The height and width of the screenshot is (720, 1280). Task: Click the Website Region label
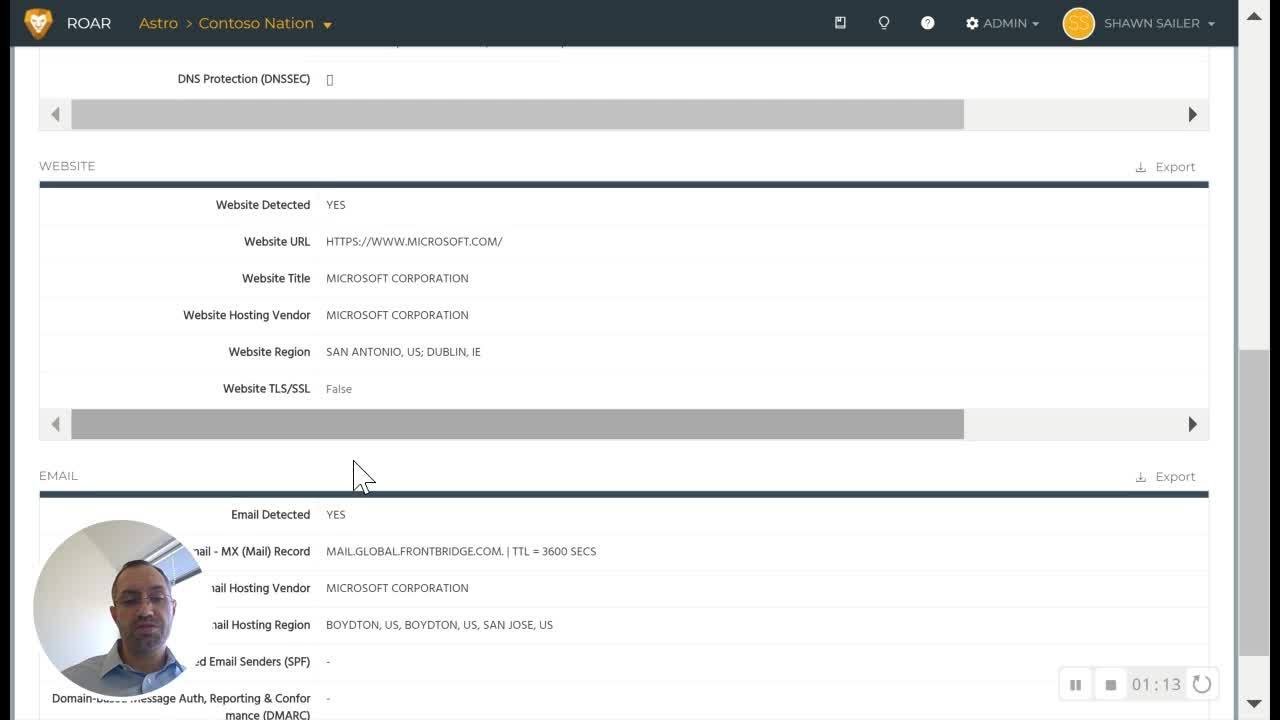point(269,352)
